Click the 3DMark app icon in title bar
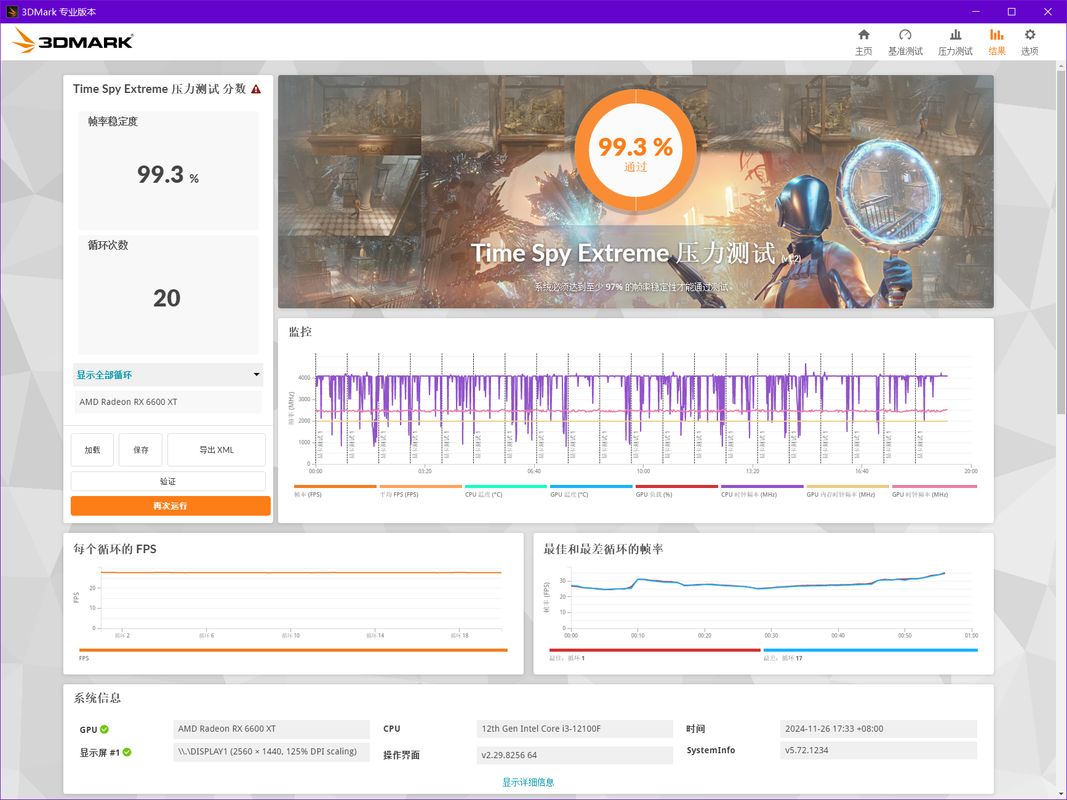This screenshot has width=1067, height=800. pyautogui.click(x=12, y=12)
